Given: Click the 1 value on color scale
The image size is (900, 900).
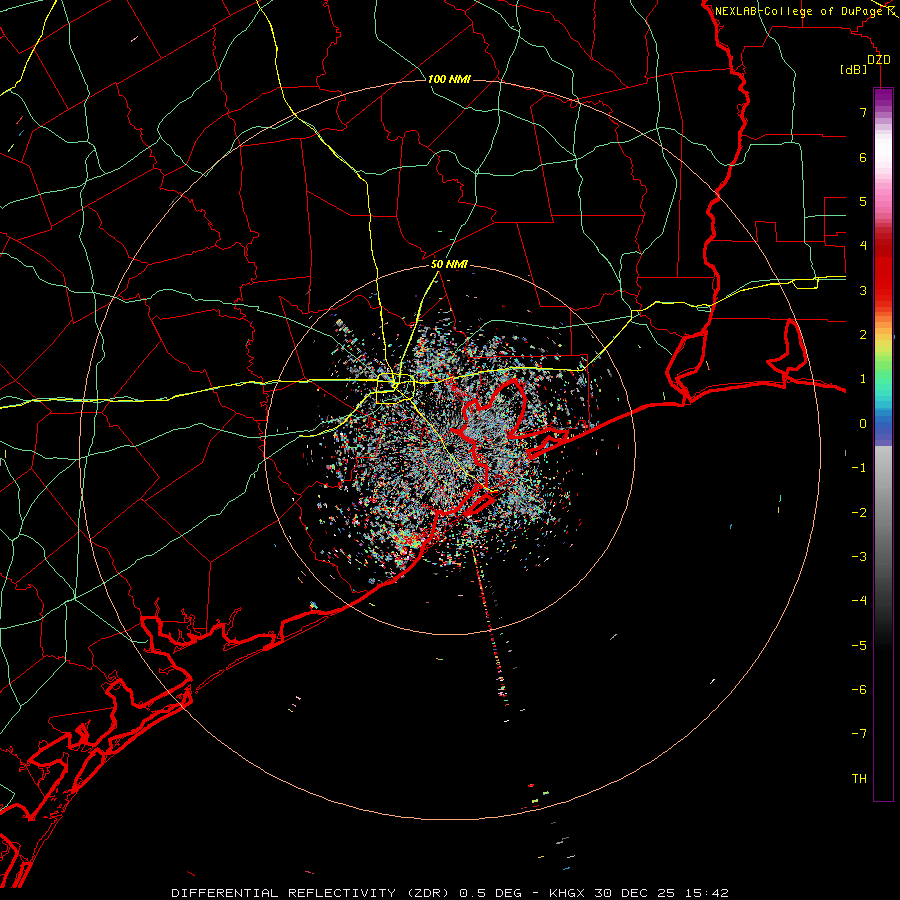Looking at the screenshot, I should [x=863, y=379].
